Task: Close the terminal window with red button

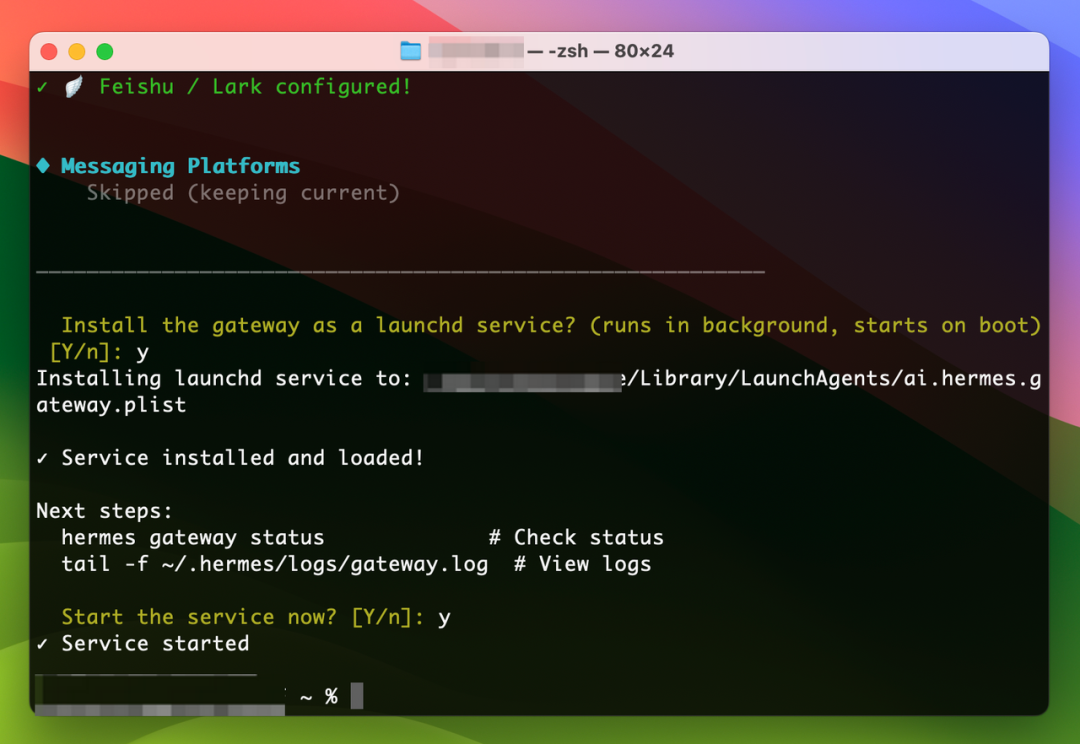Action: point(49,52)
